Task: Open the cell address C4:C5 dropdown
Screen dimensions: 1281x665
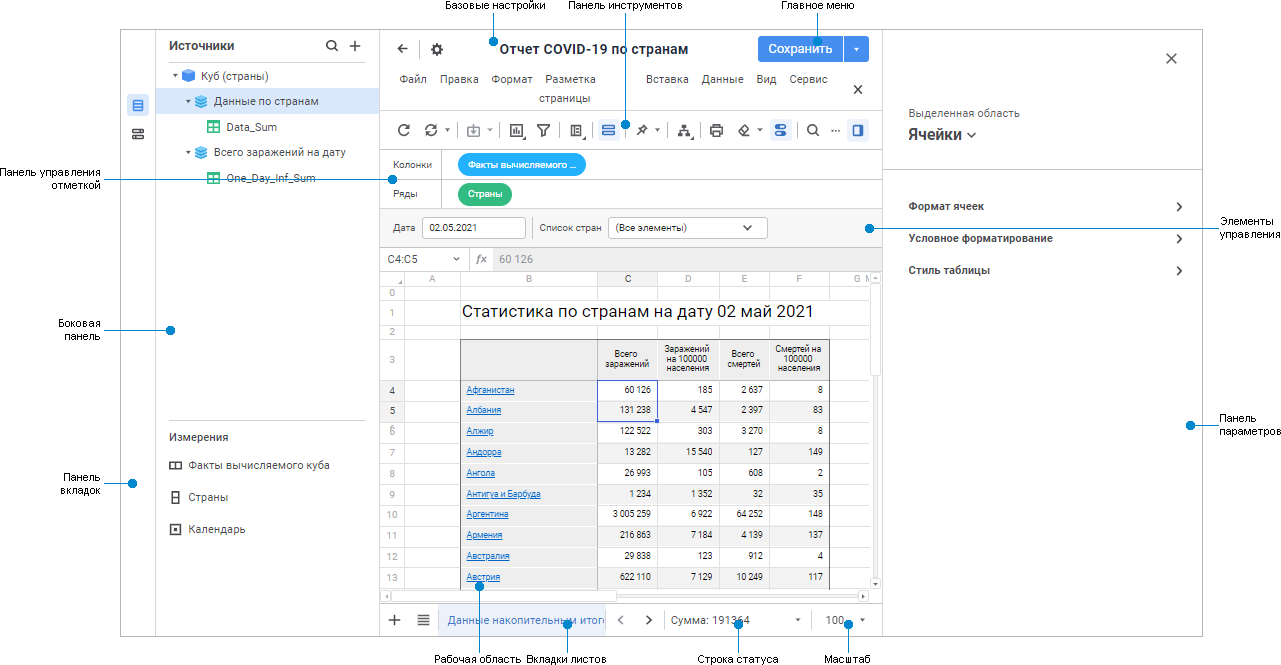Action: tap(457, 259)
